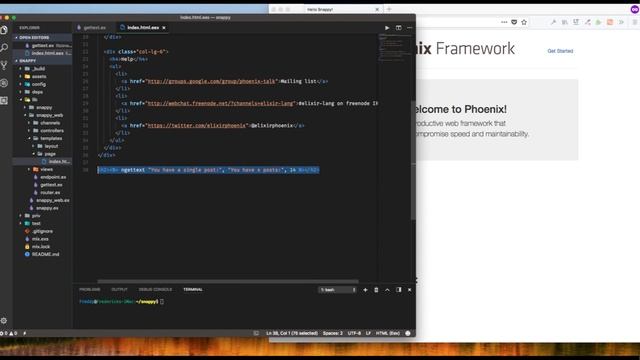Open the Extensions view in activity bar
Screen dimensions: 640x360
[4, 100]
